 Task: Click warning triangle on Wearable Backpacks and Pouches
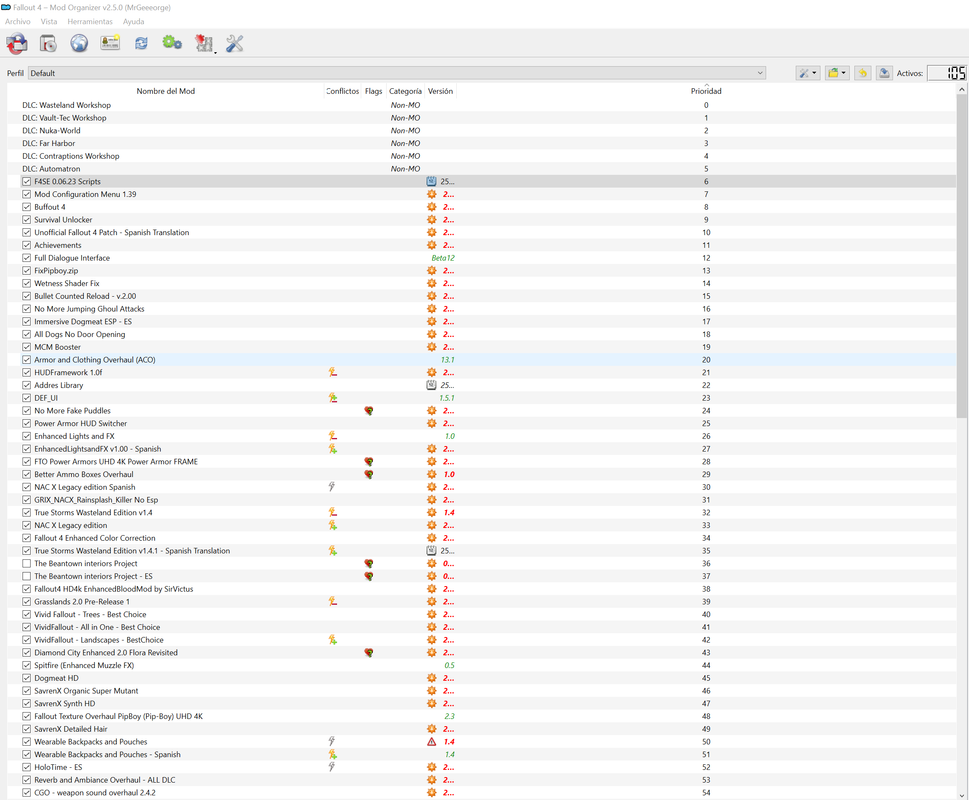click(x=431, y=742)
